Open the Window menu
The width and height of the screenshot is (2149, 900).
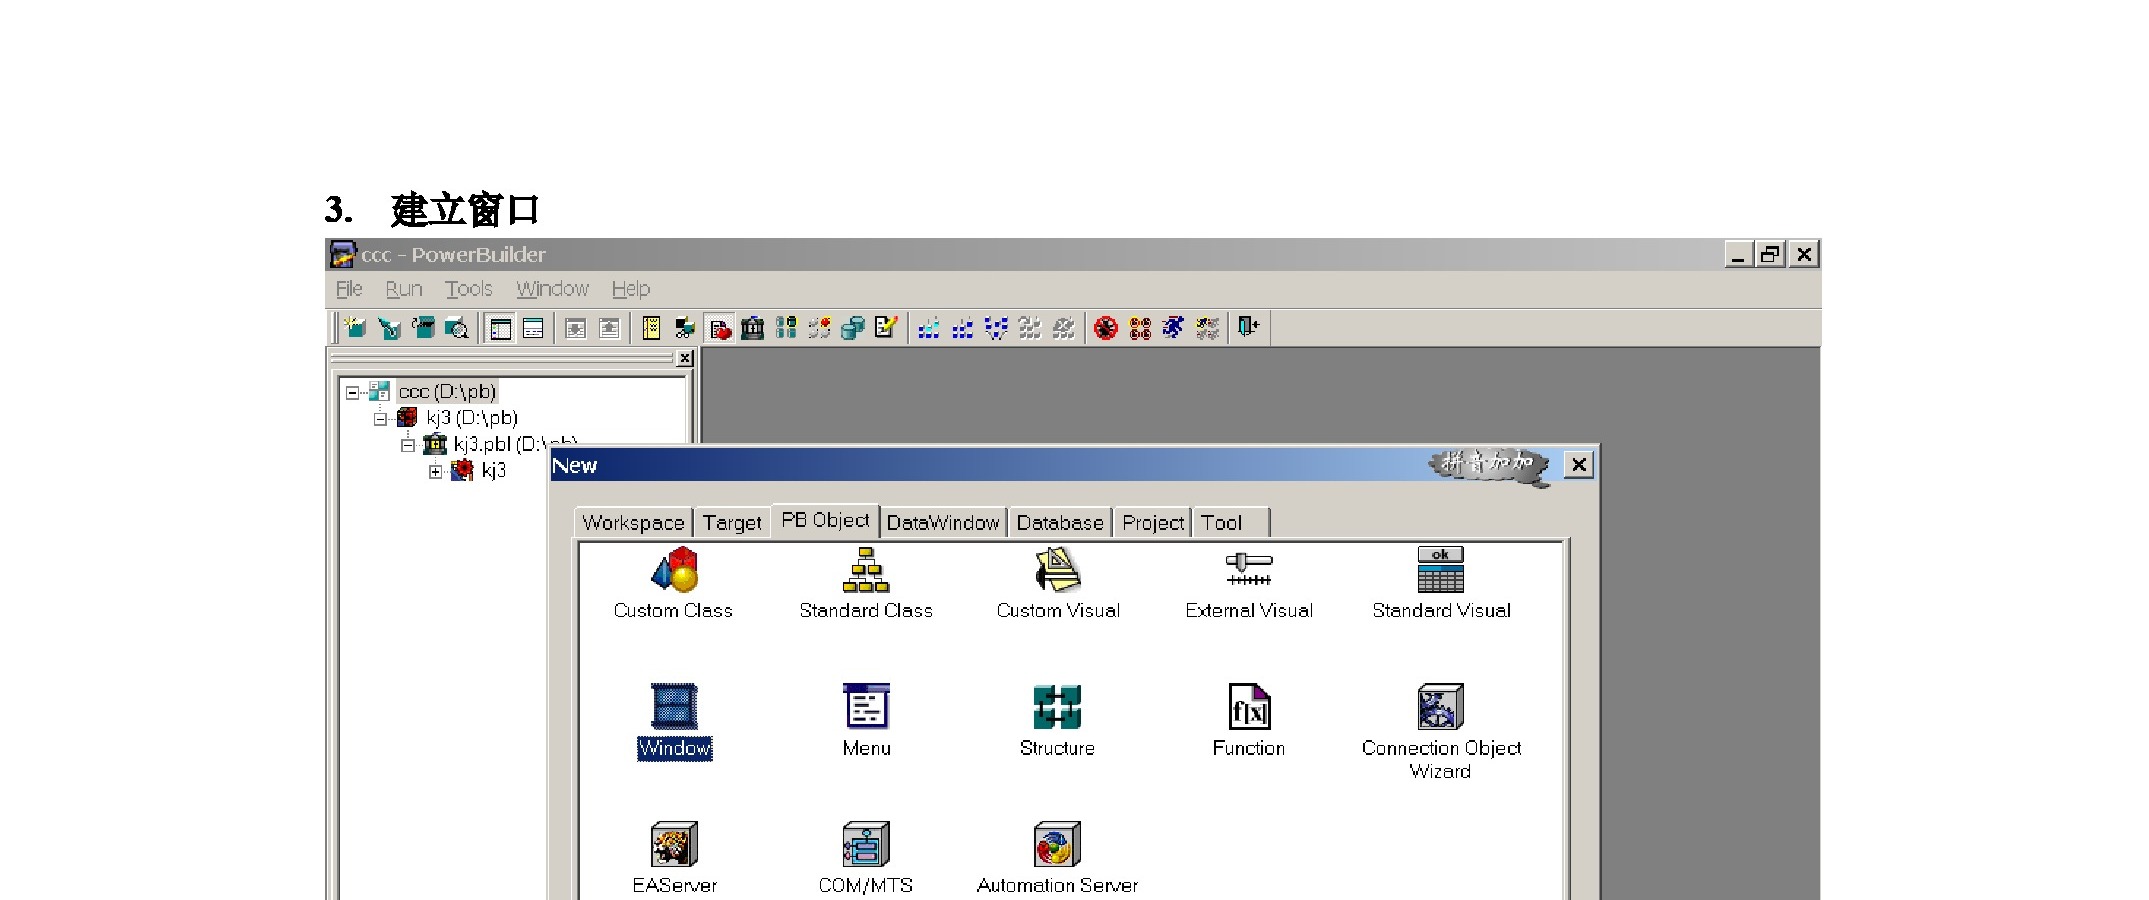point(552,289)
